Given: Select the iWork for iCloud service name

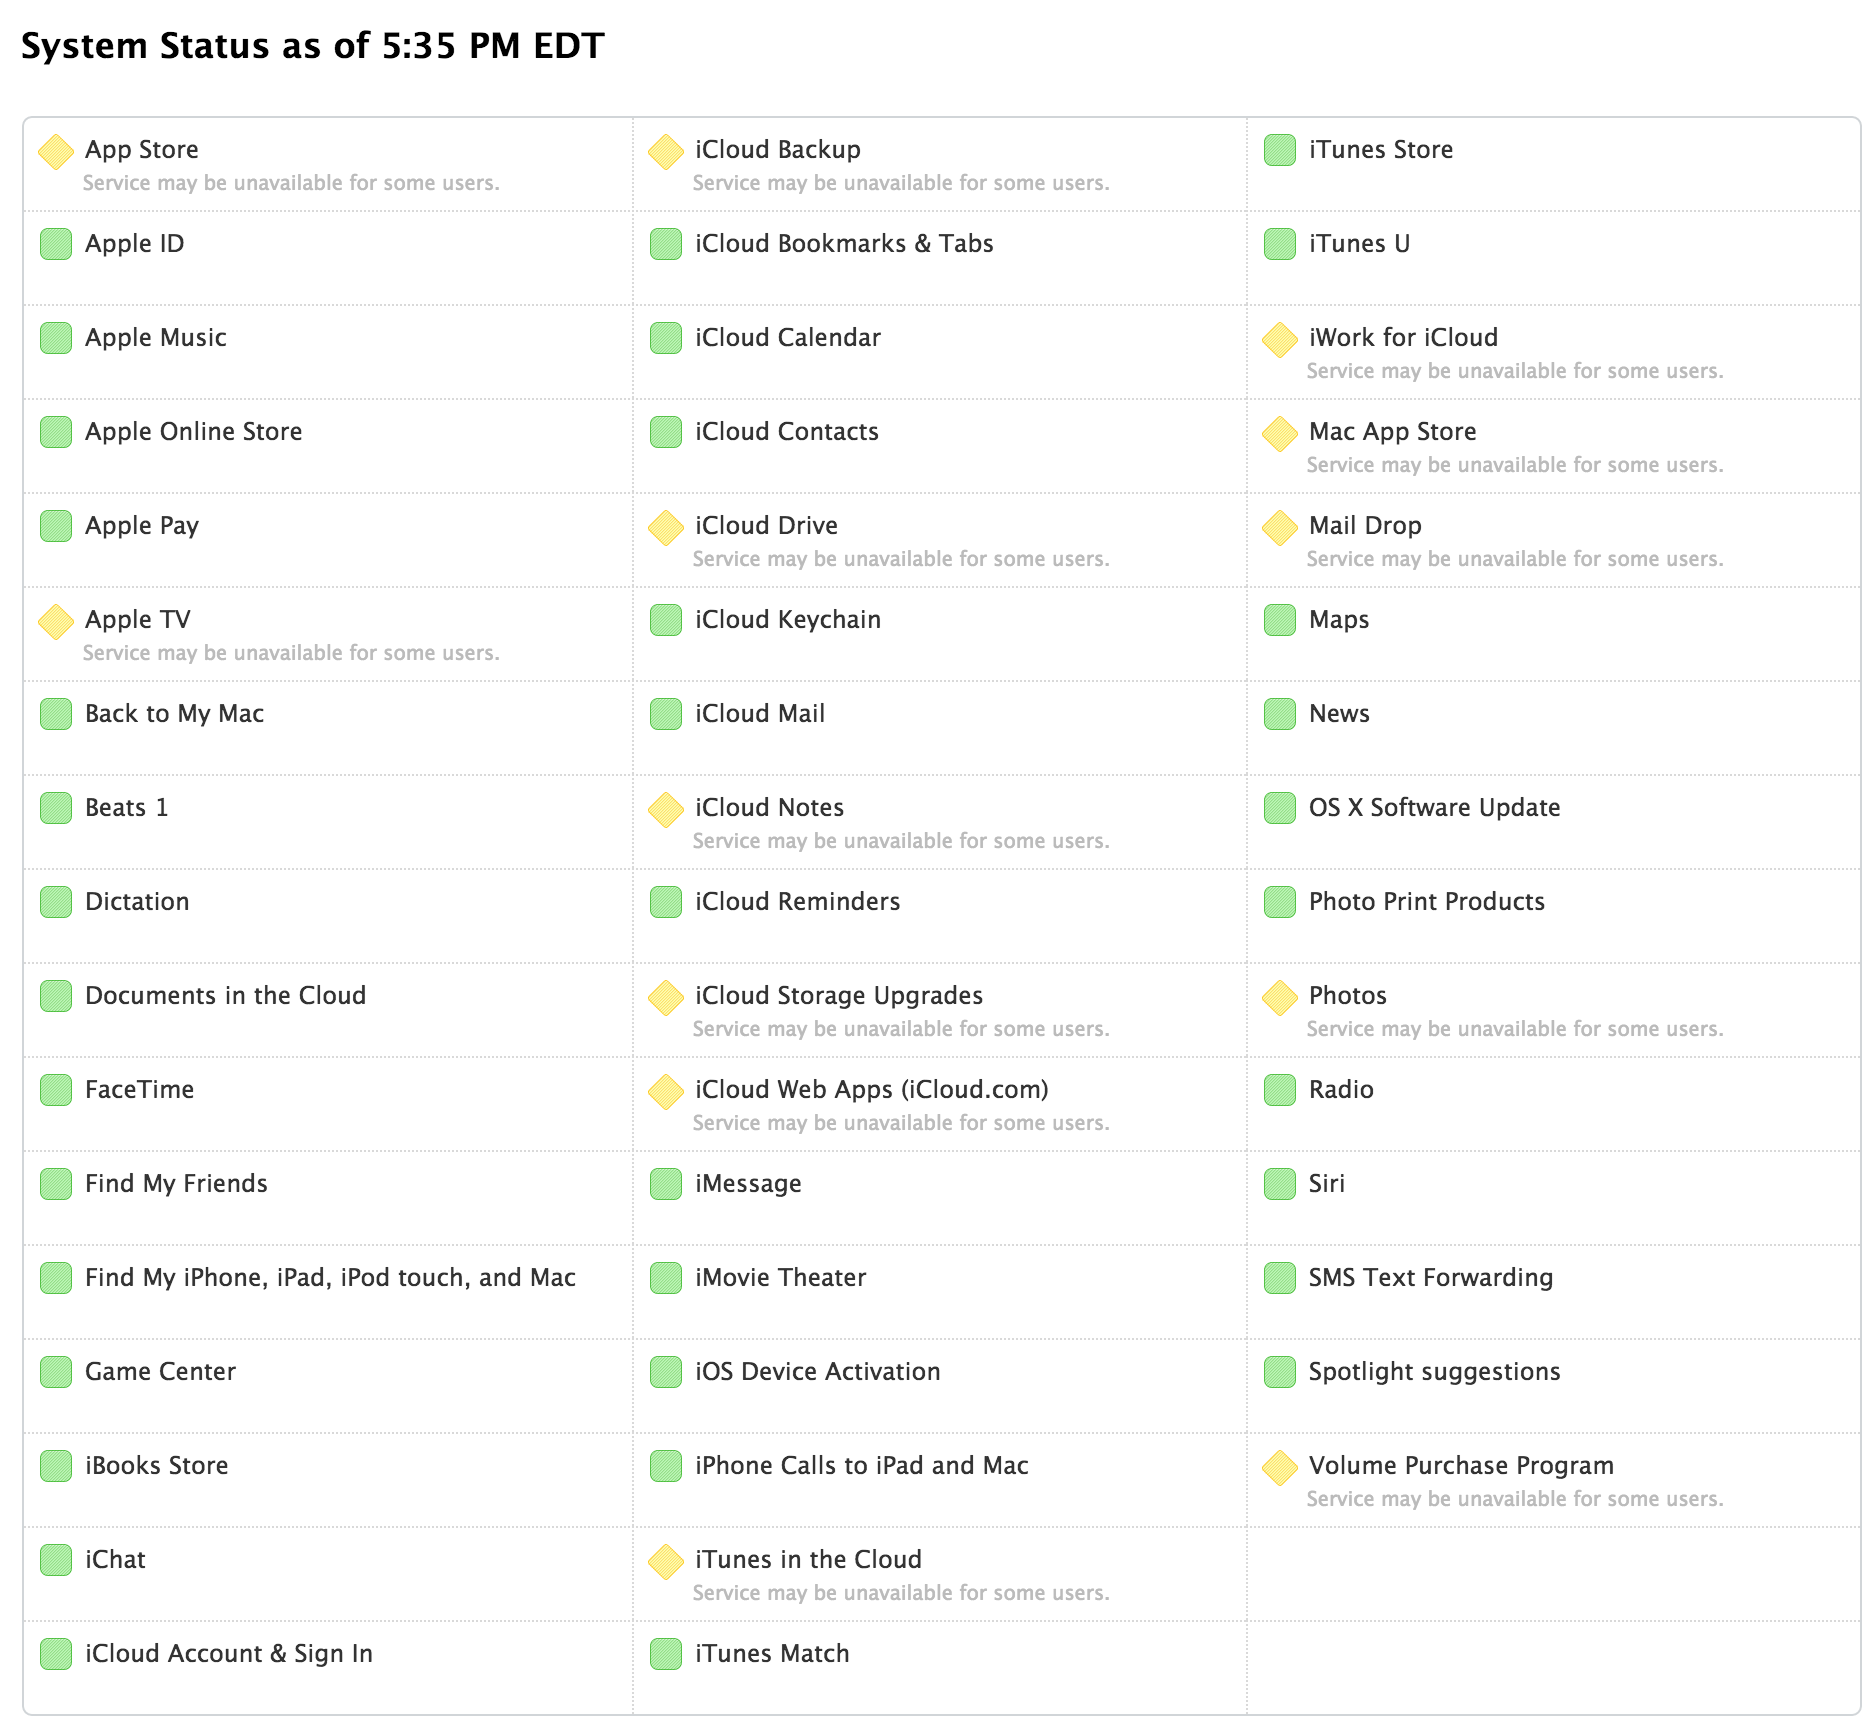Looking at the screenshot, I should [1403, 338].
